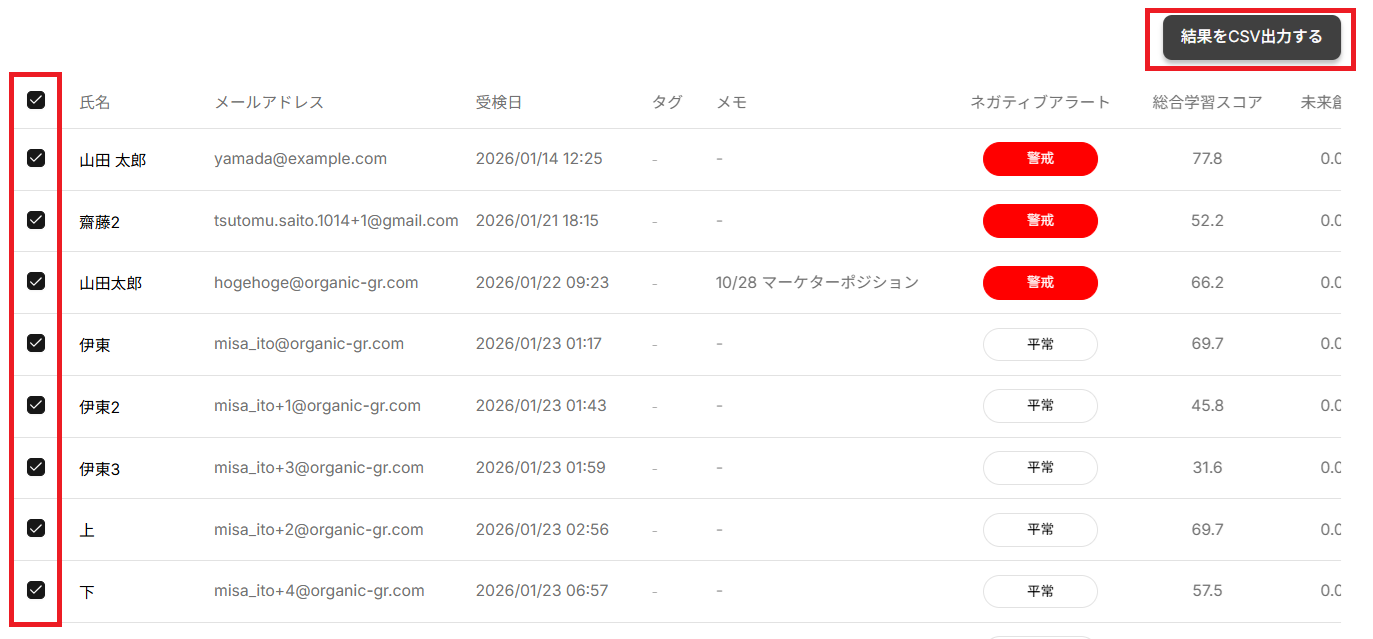Sort by the 受検日 column header
Image resolution: width=1373 pixels, height=639 pixels.
499,102
